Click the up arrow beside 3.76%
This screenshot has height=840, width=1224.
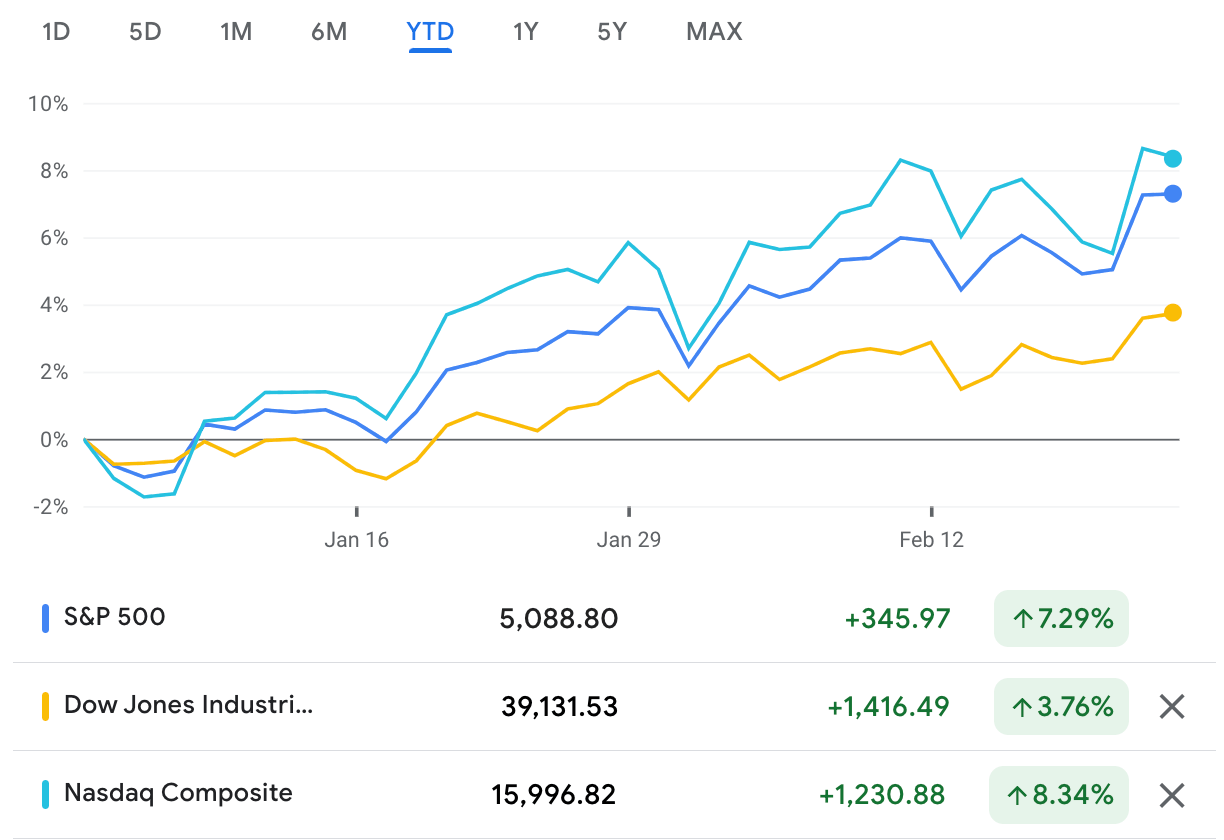pyautogui.click(x=1022, y=708)
